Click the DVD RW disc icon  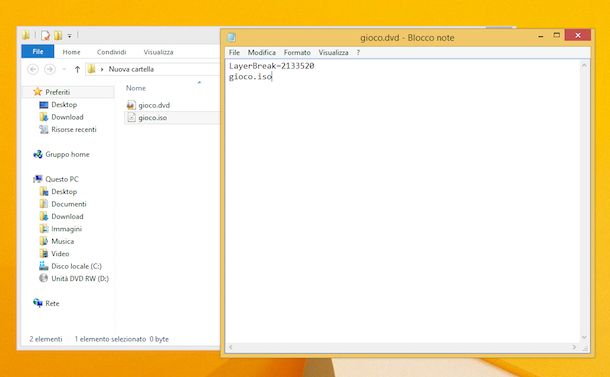coord(44,279)
